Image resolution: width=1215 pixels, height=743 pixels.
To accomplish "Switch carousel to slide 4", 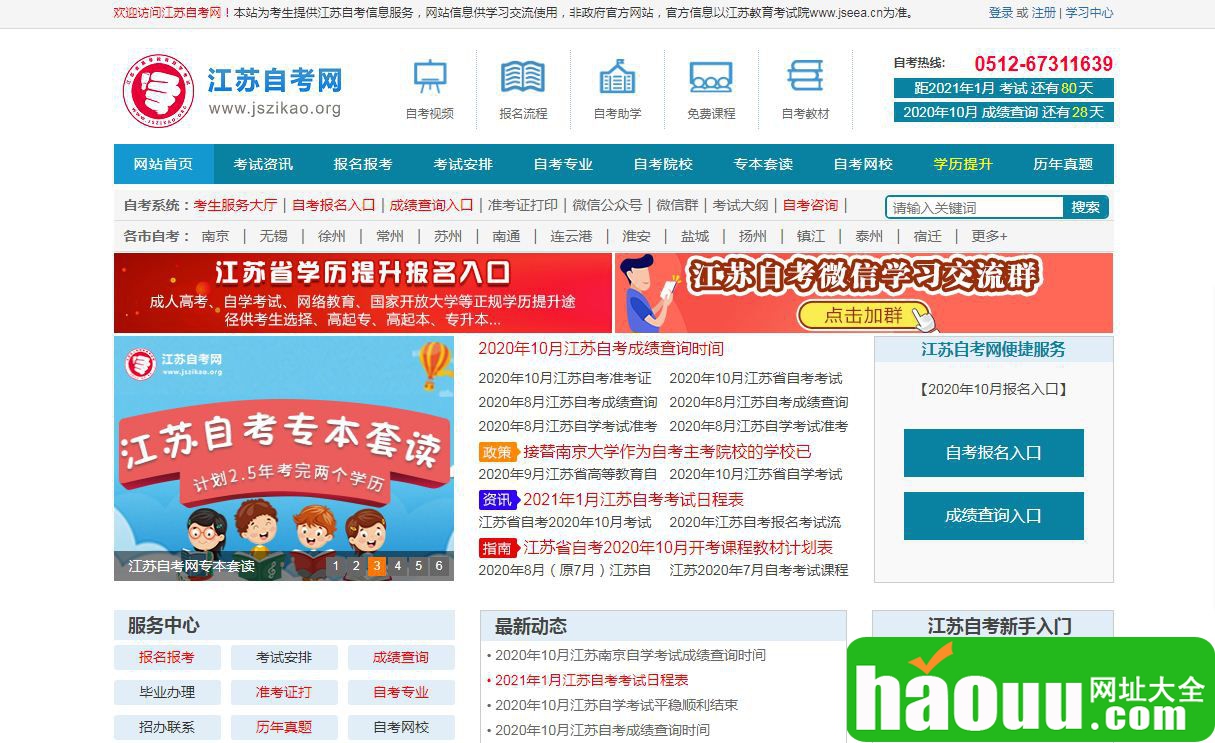I will [x=397, y=566].
